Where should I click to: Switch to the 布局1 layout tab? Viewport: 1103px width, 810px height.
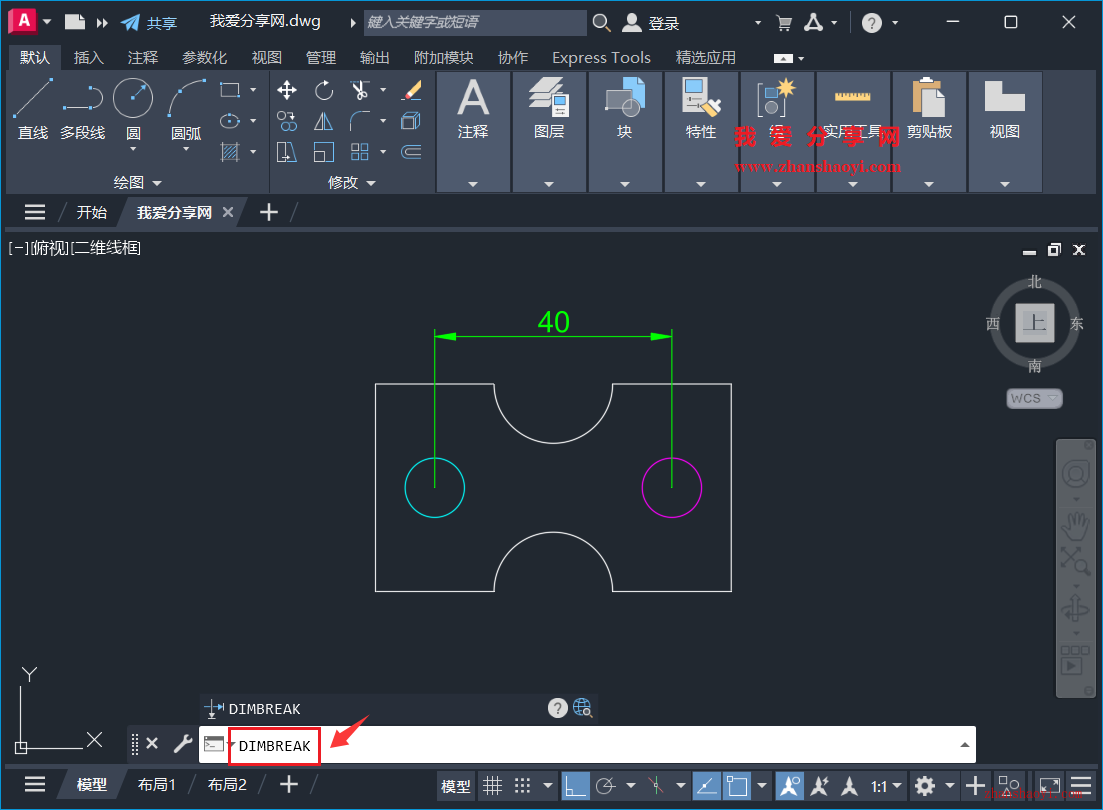156,785
